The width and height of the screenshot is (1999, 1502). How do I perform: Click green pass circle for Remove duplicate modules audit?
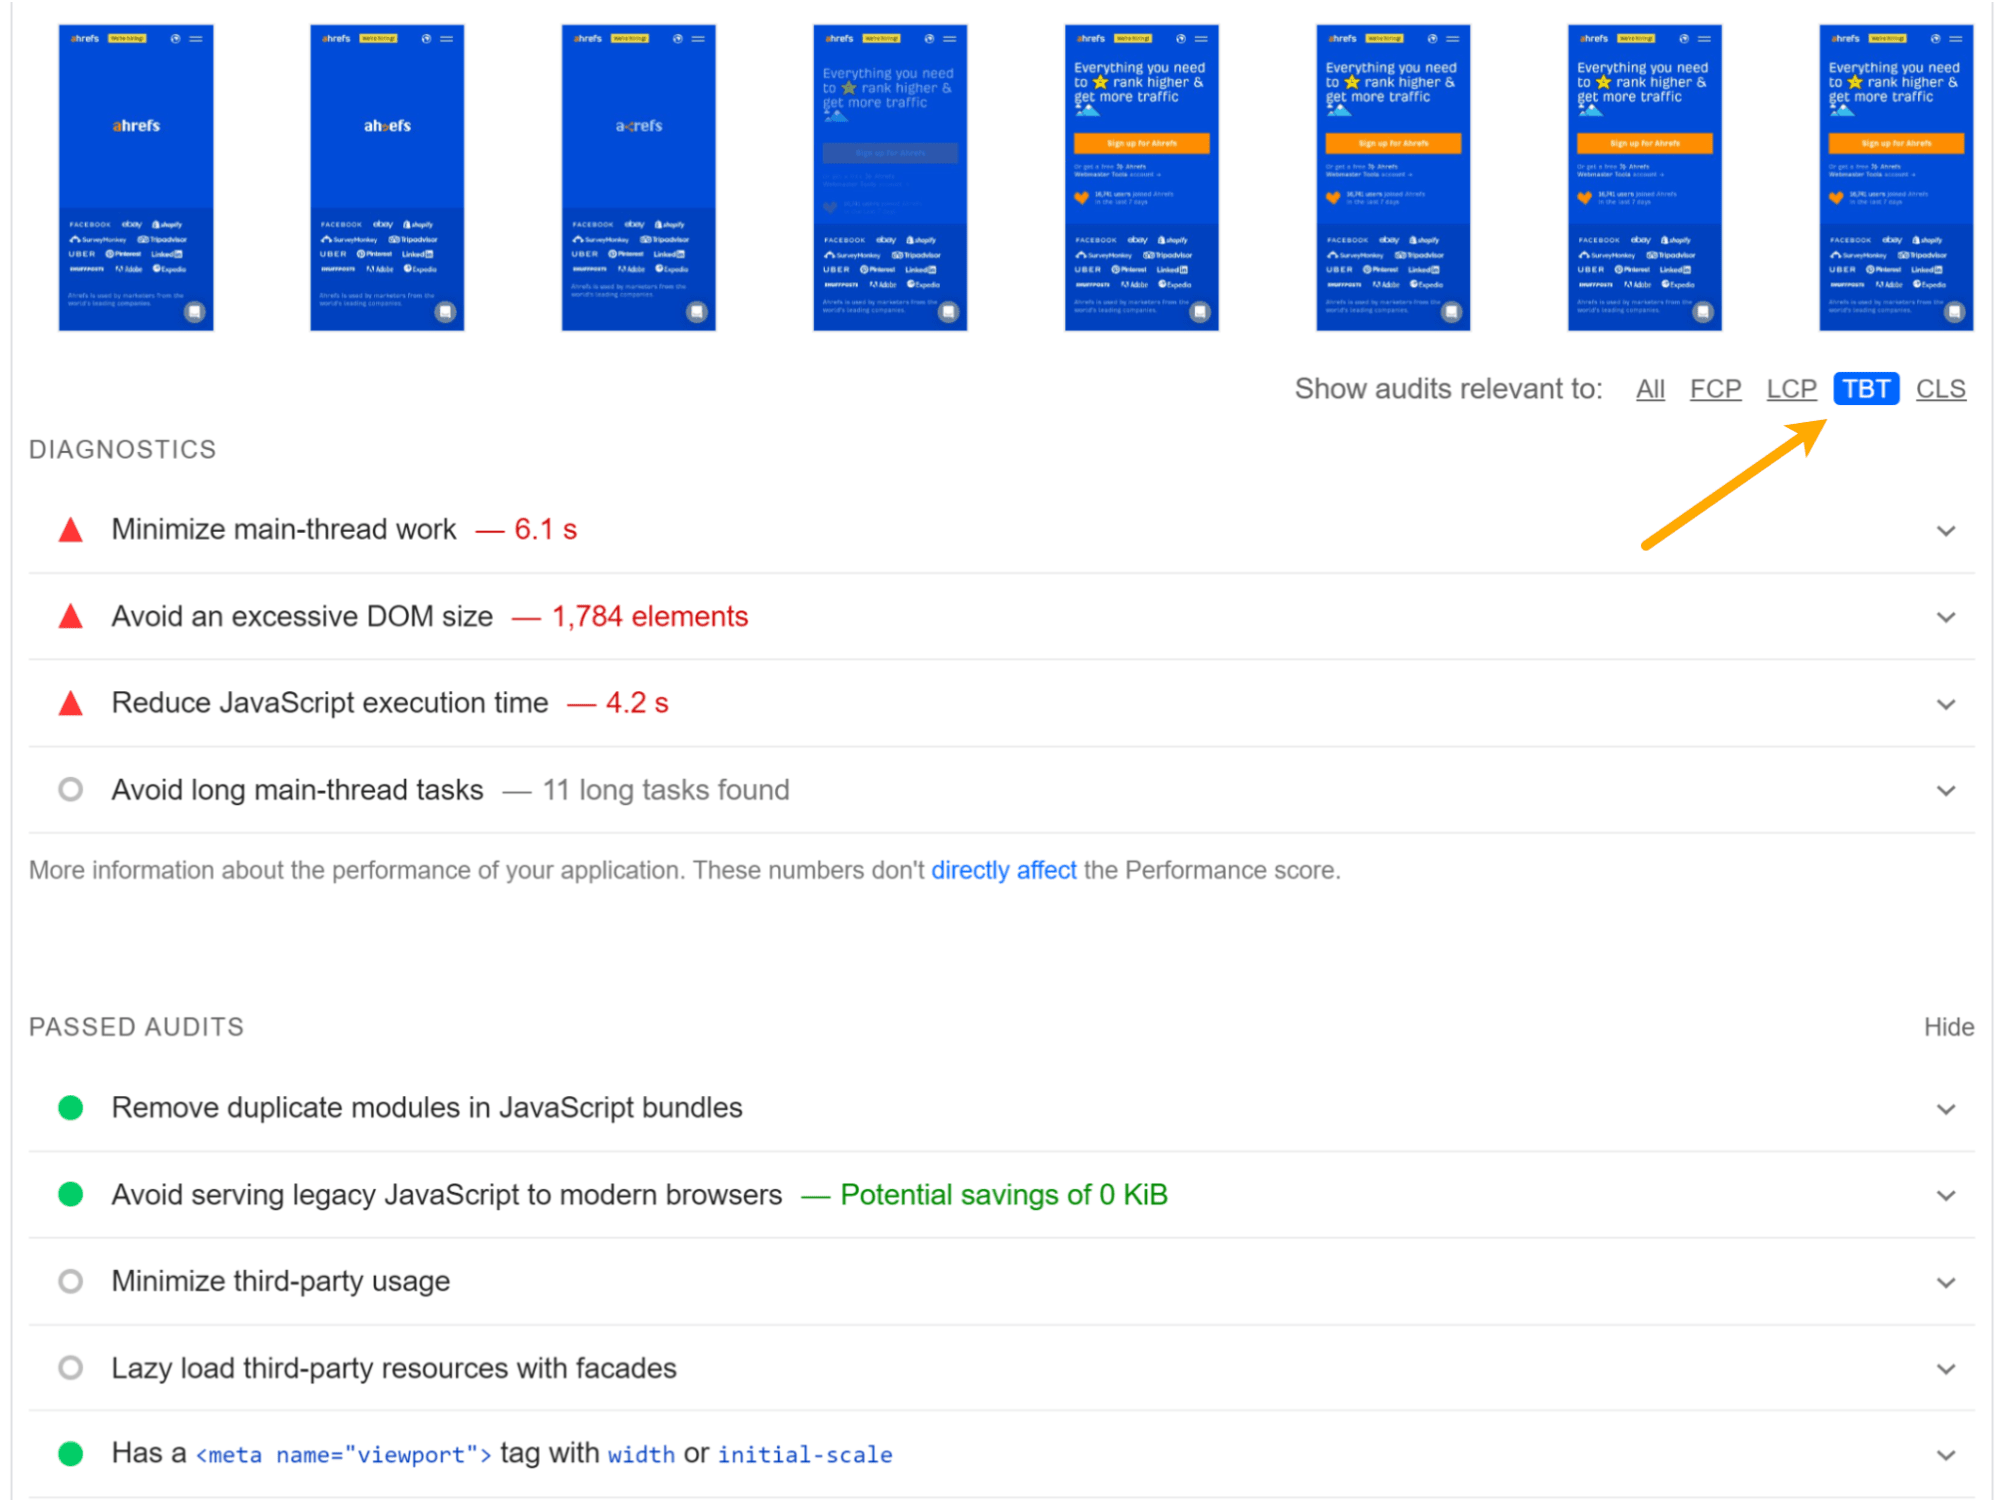click(x=70, y=1107)
